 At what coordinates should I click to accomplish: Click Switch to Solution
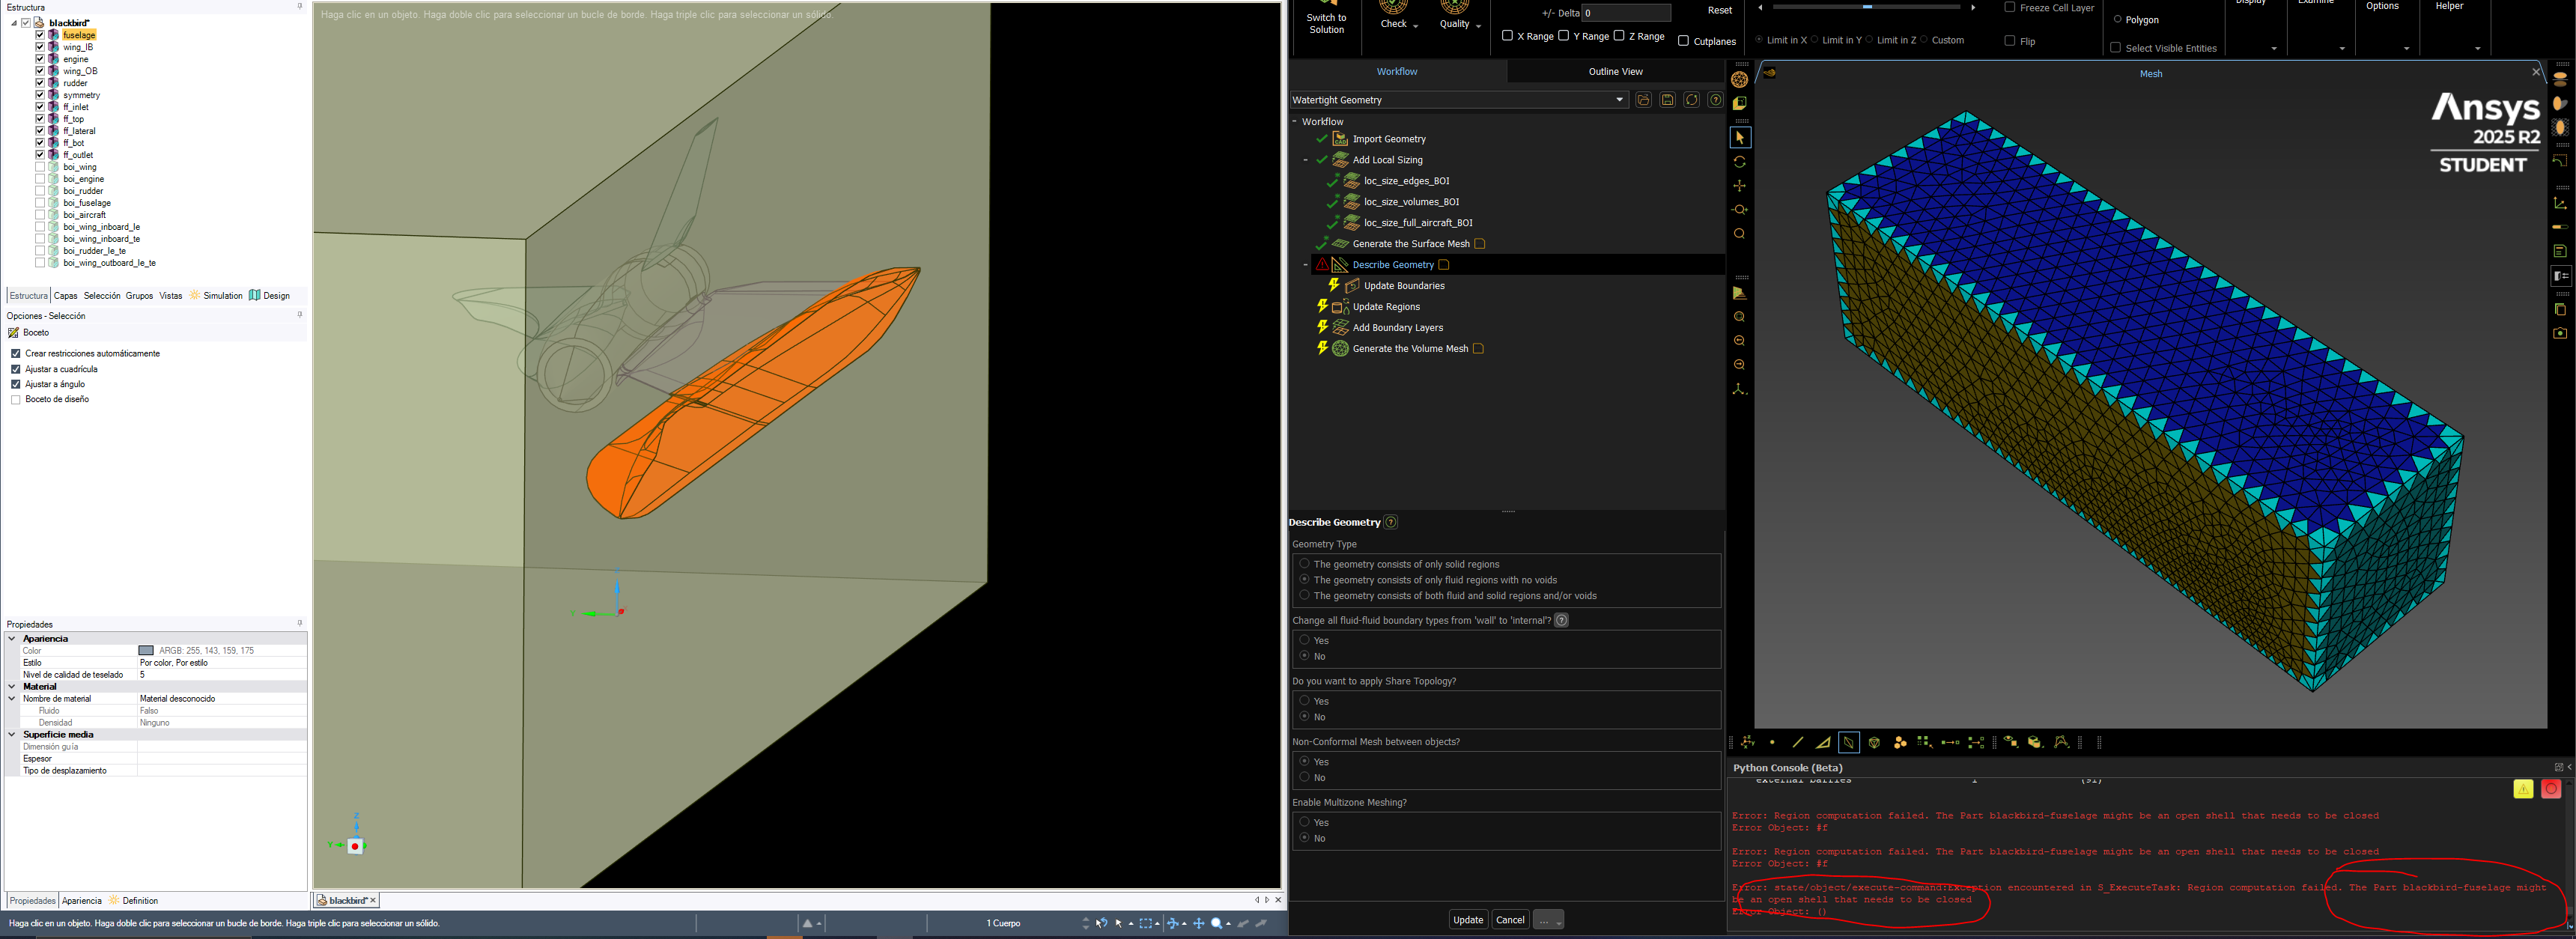[1326, 19]
